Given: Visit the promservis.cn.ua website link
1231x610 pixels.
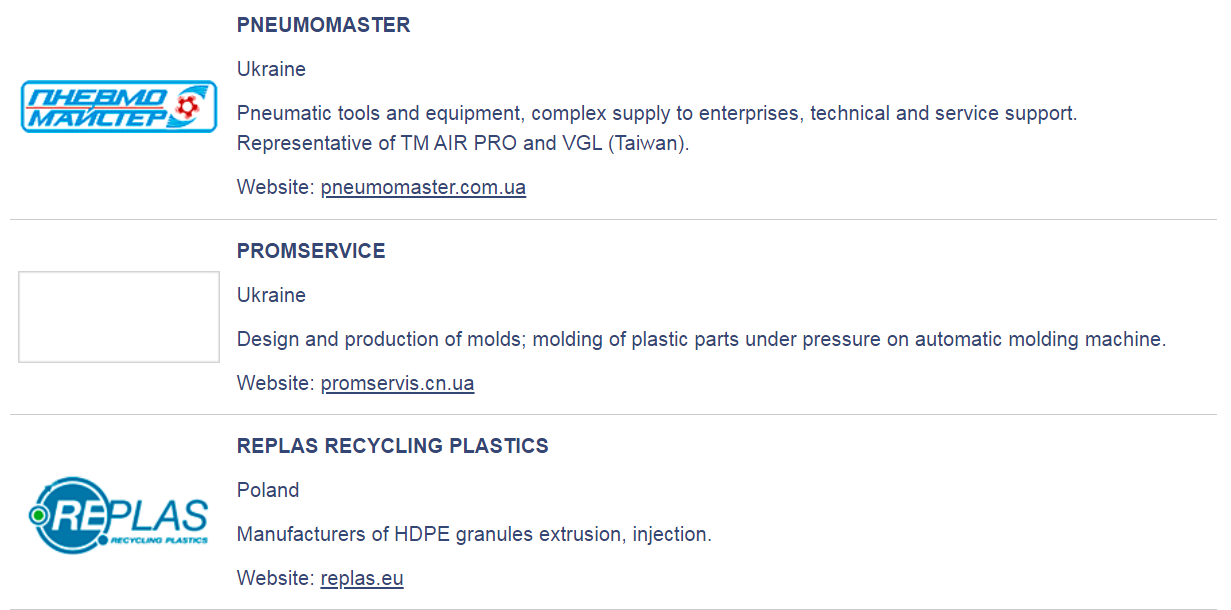Looking at the screenshot, I should pyautogui.click(x=397, y=383).
